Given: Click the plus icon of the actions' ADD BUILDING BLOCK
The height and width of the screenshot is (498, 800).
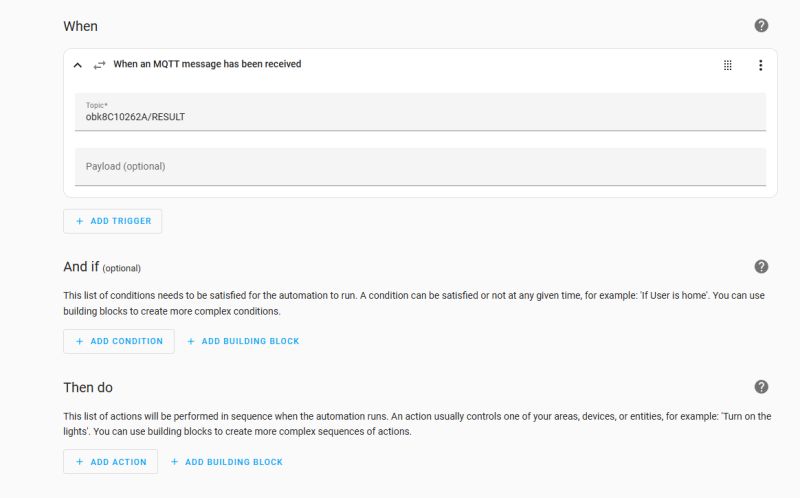Looking at the screenshot, I should 174,461.
